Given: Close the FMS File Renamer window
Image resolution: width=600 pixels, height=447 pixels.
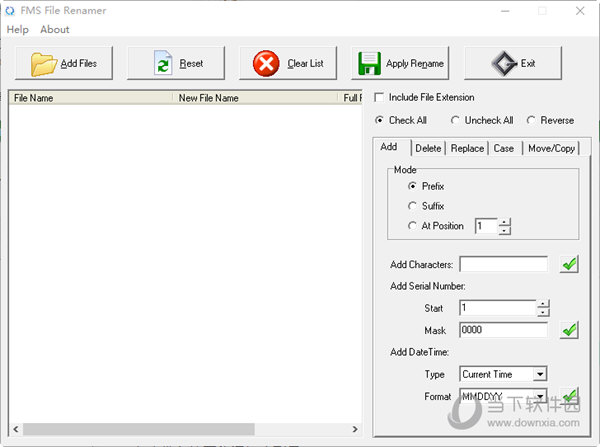Looking at the screenshot, I should [x=580, y=11].
